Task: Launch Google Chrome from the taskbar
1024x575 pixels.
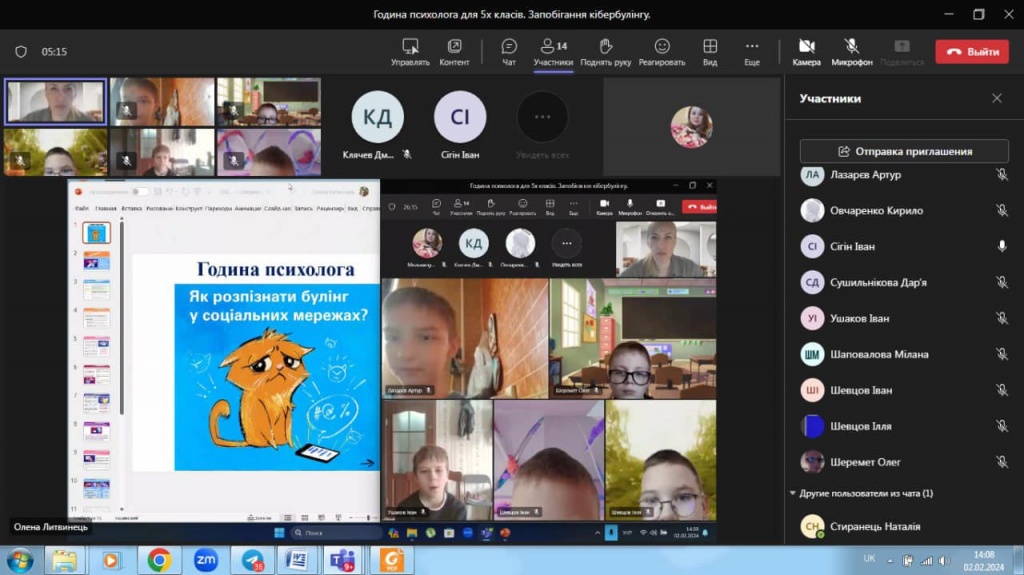Action: (x=159, y=560)
